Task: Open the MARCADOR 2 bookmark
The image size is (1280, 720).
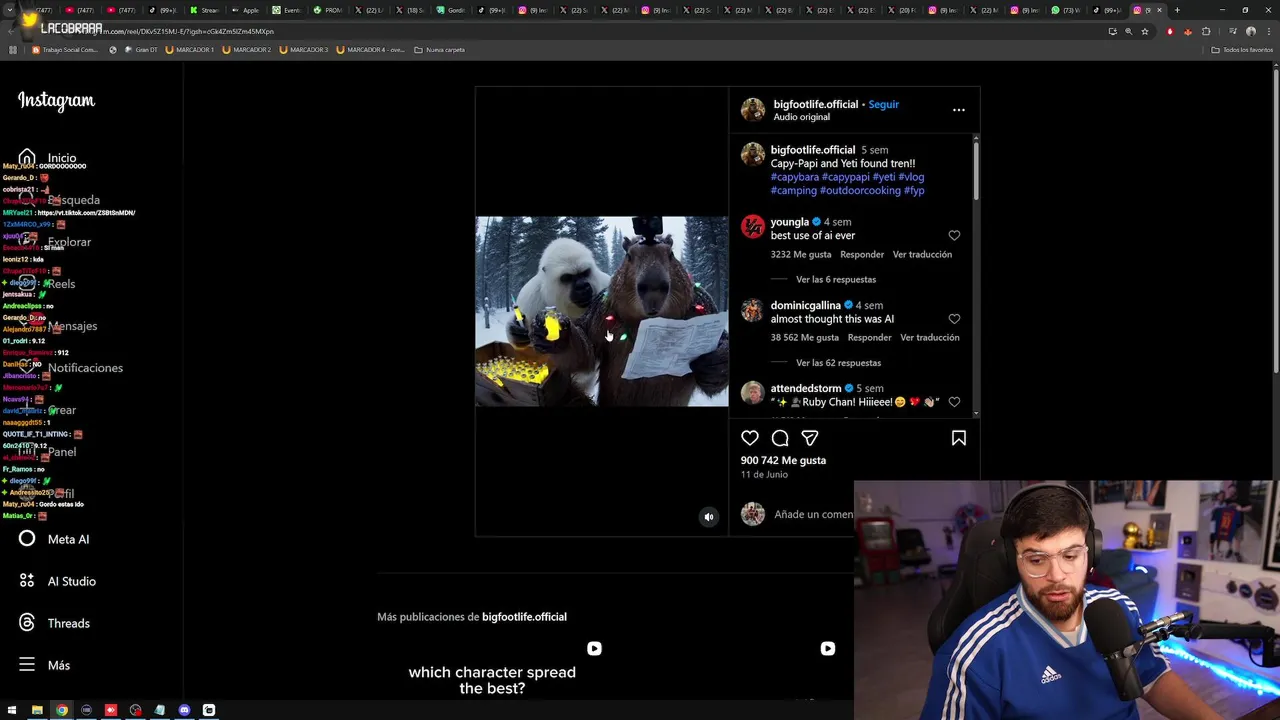Action: pos(246,50)
